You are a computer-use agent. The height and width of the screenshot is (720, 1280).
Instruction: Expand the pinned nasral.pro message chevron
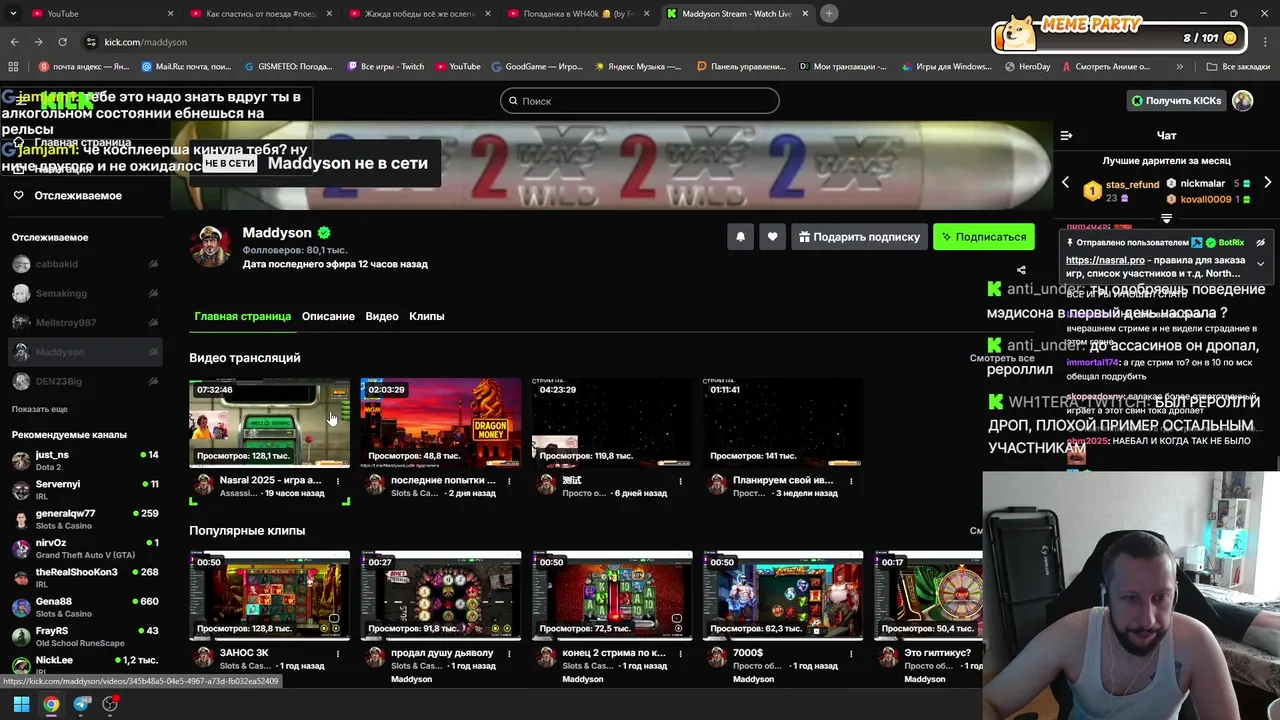tap(1260, 264)
